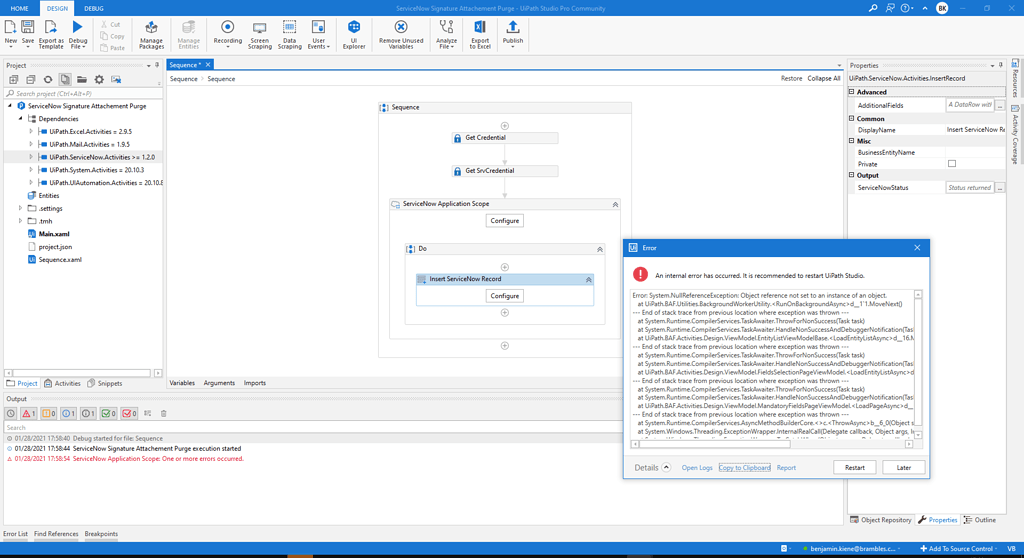Screen dimensions: 1024x558
Task: Collapse the Dependencies node
Action: (20, 119)
